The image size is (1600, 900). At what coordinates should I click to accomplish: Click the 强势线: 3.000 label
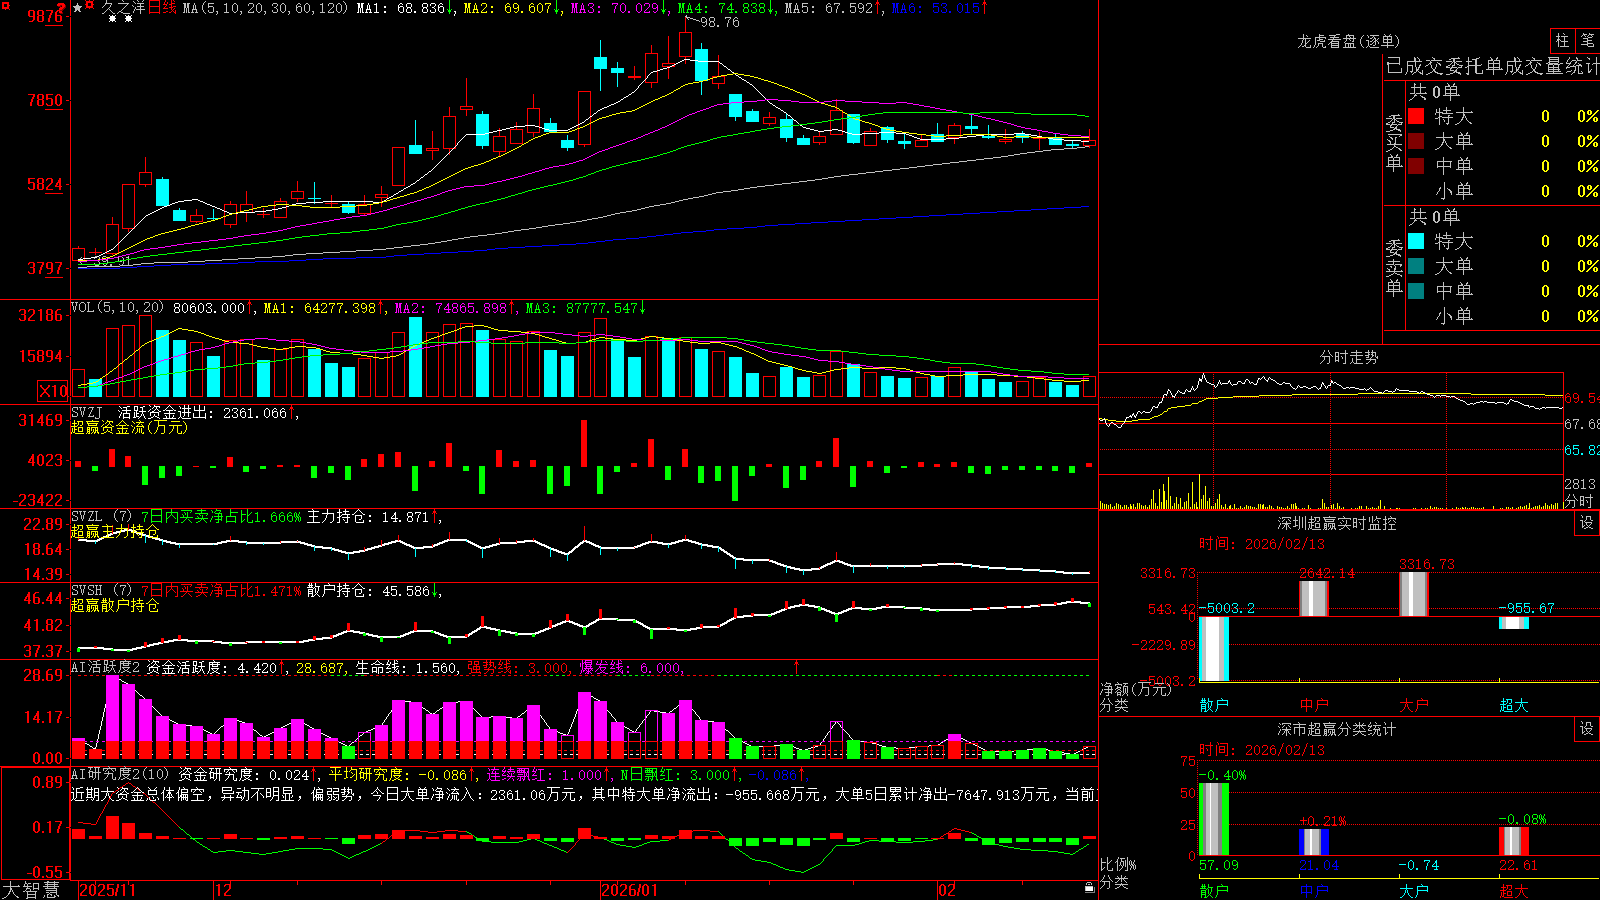click(x=519, y=667)
